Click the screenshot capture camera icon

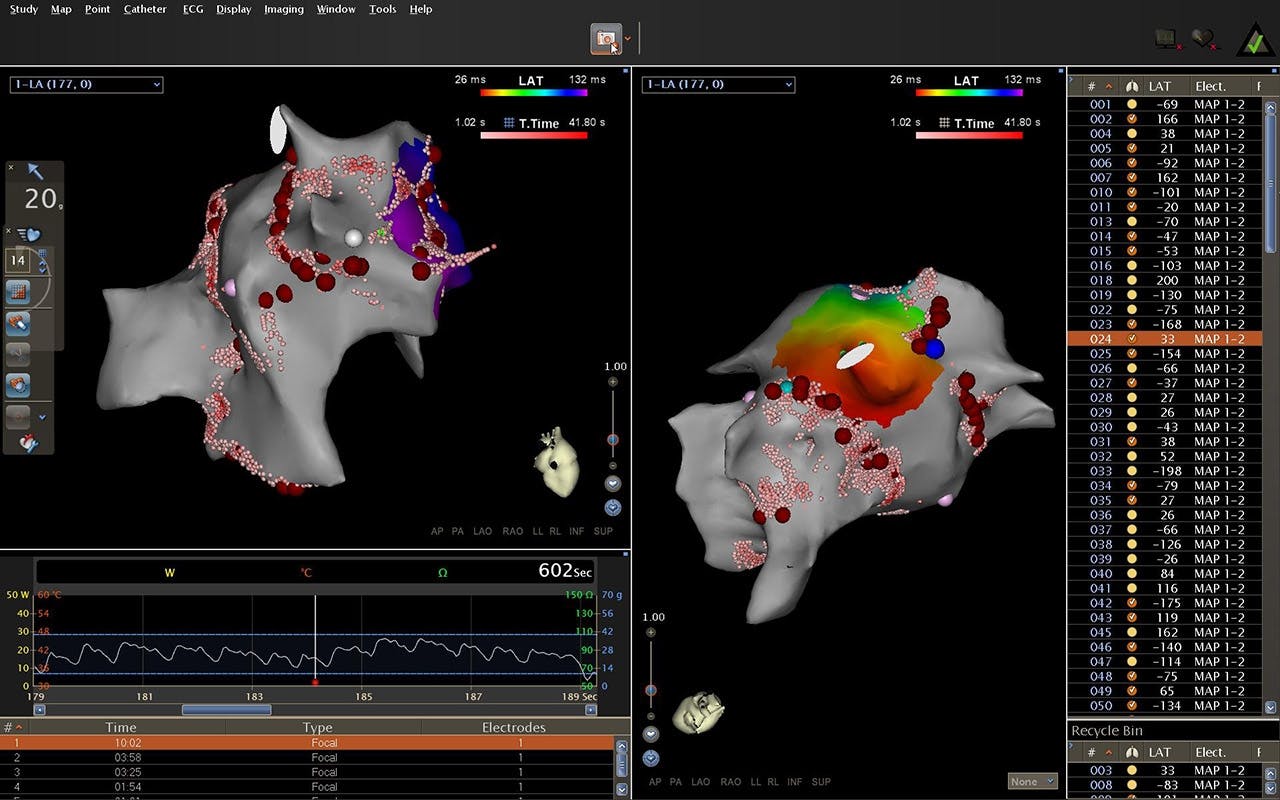coord(605,39)
